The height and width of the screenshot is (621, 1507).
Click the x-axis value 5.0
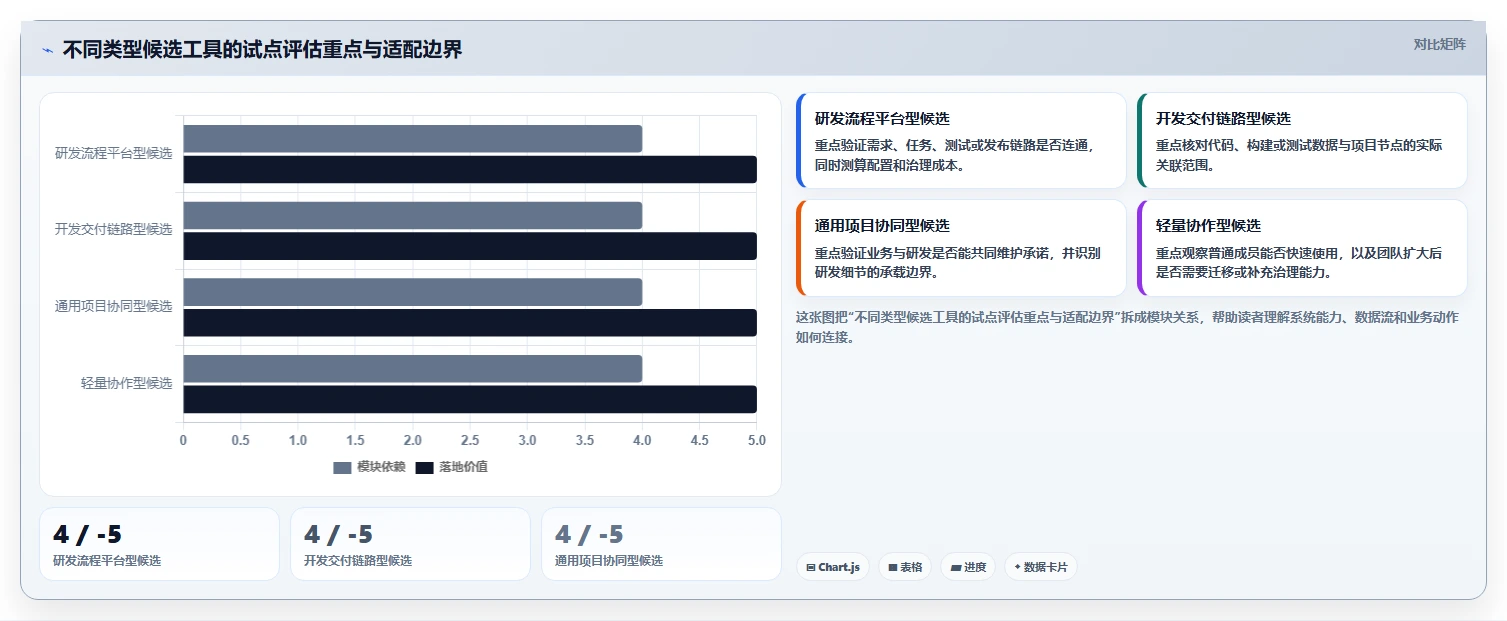coord(757,440)
